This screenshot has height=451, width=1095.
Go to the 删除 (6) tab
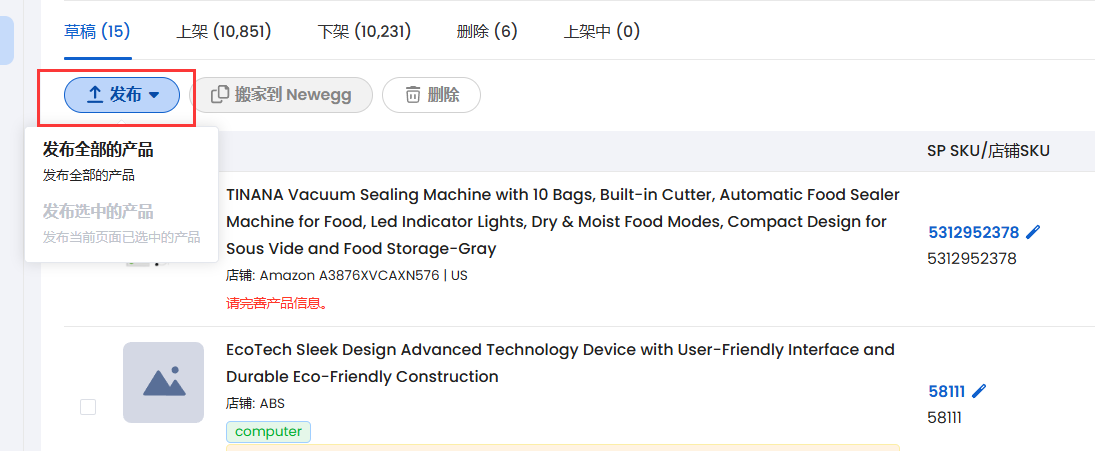point(487,31)
